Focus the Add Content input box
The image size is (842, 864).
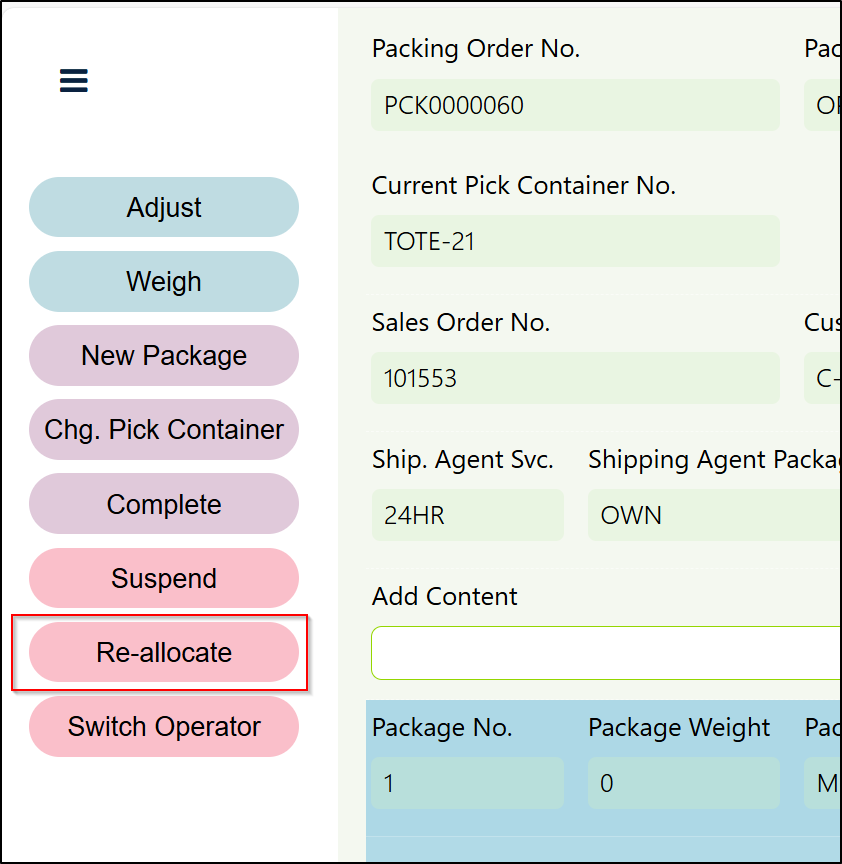605,653
